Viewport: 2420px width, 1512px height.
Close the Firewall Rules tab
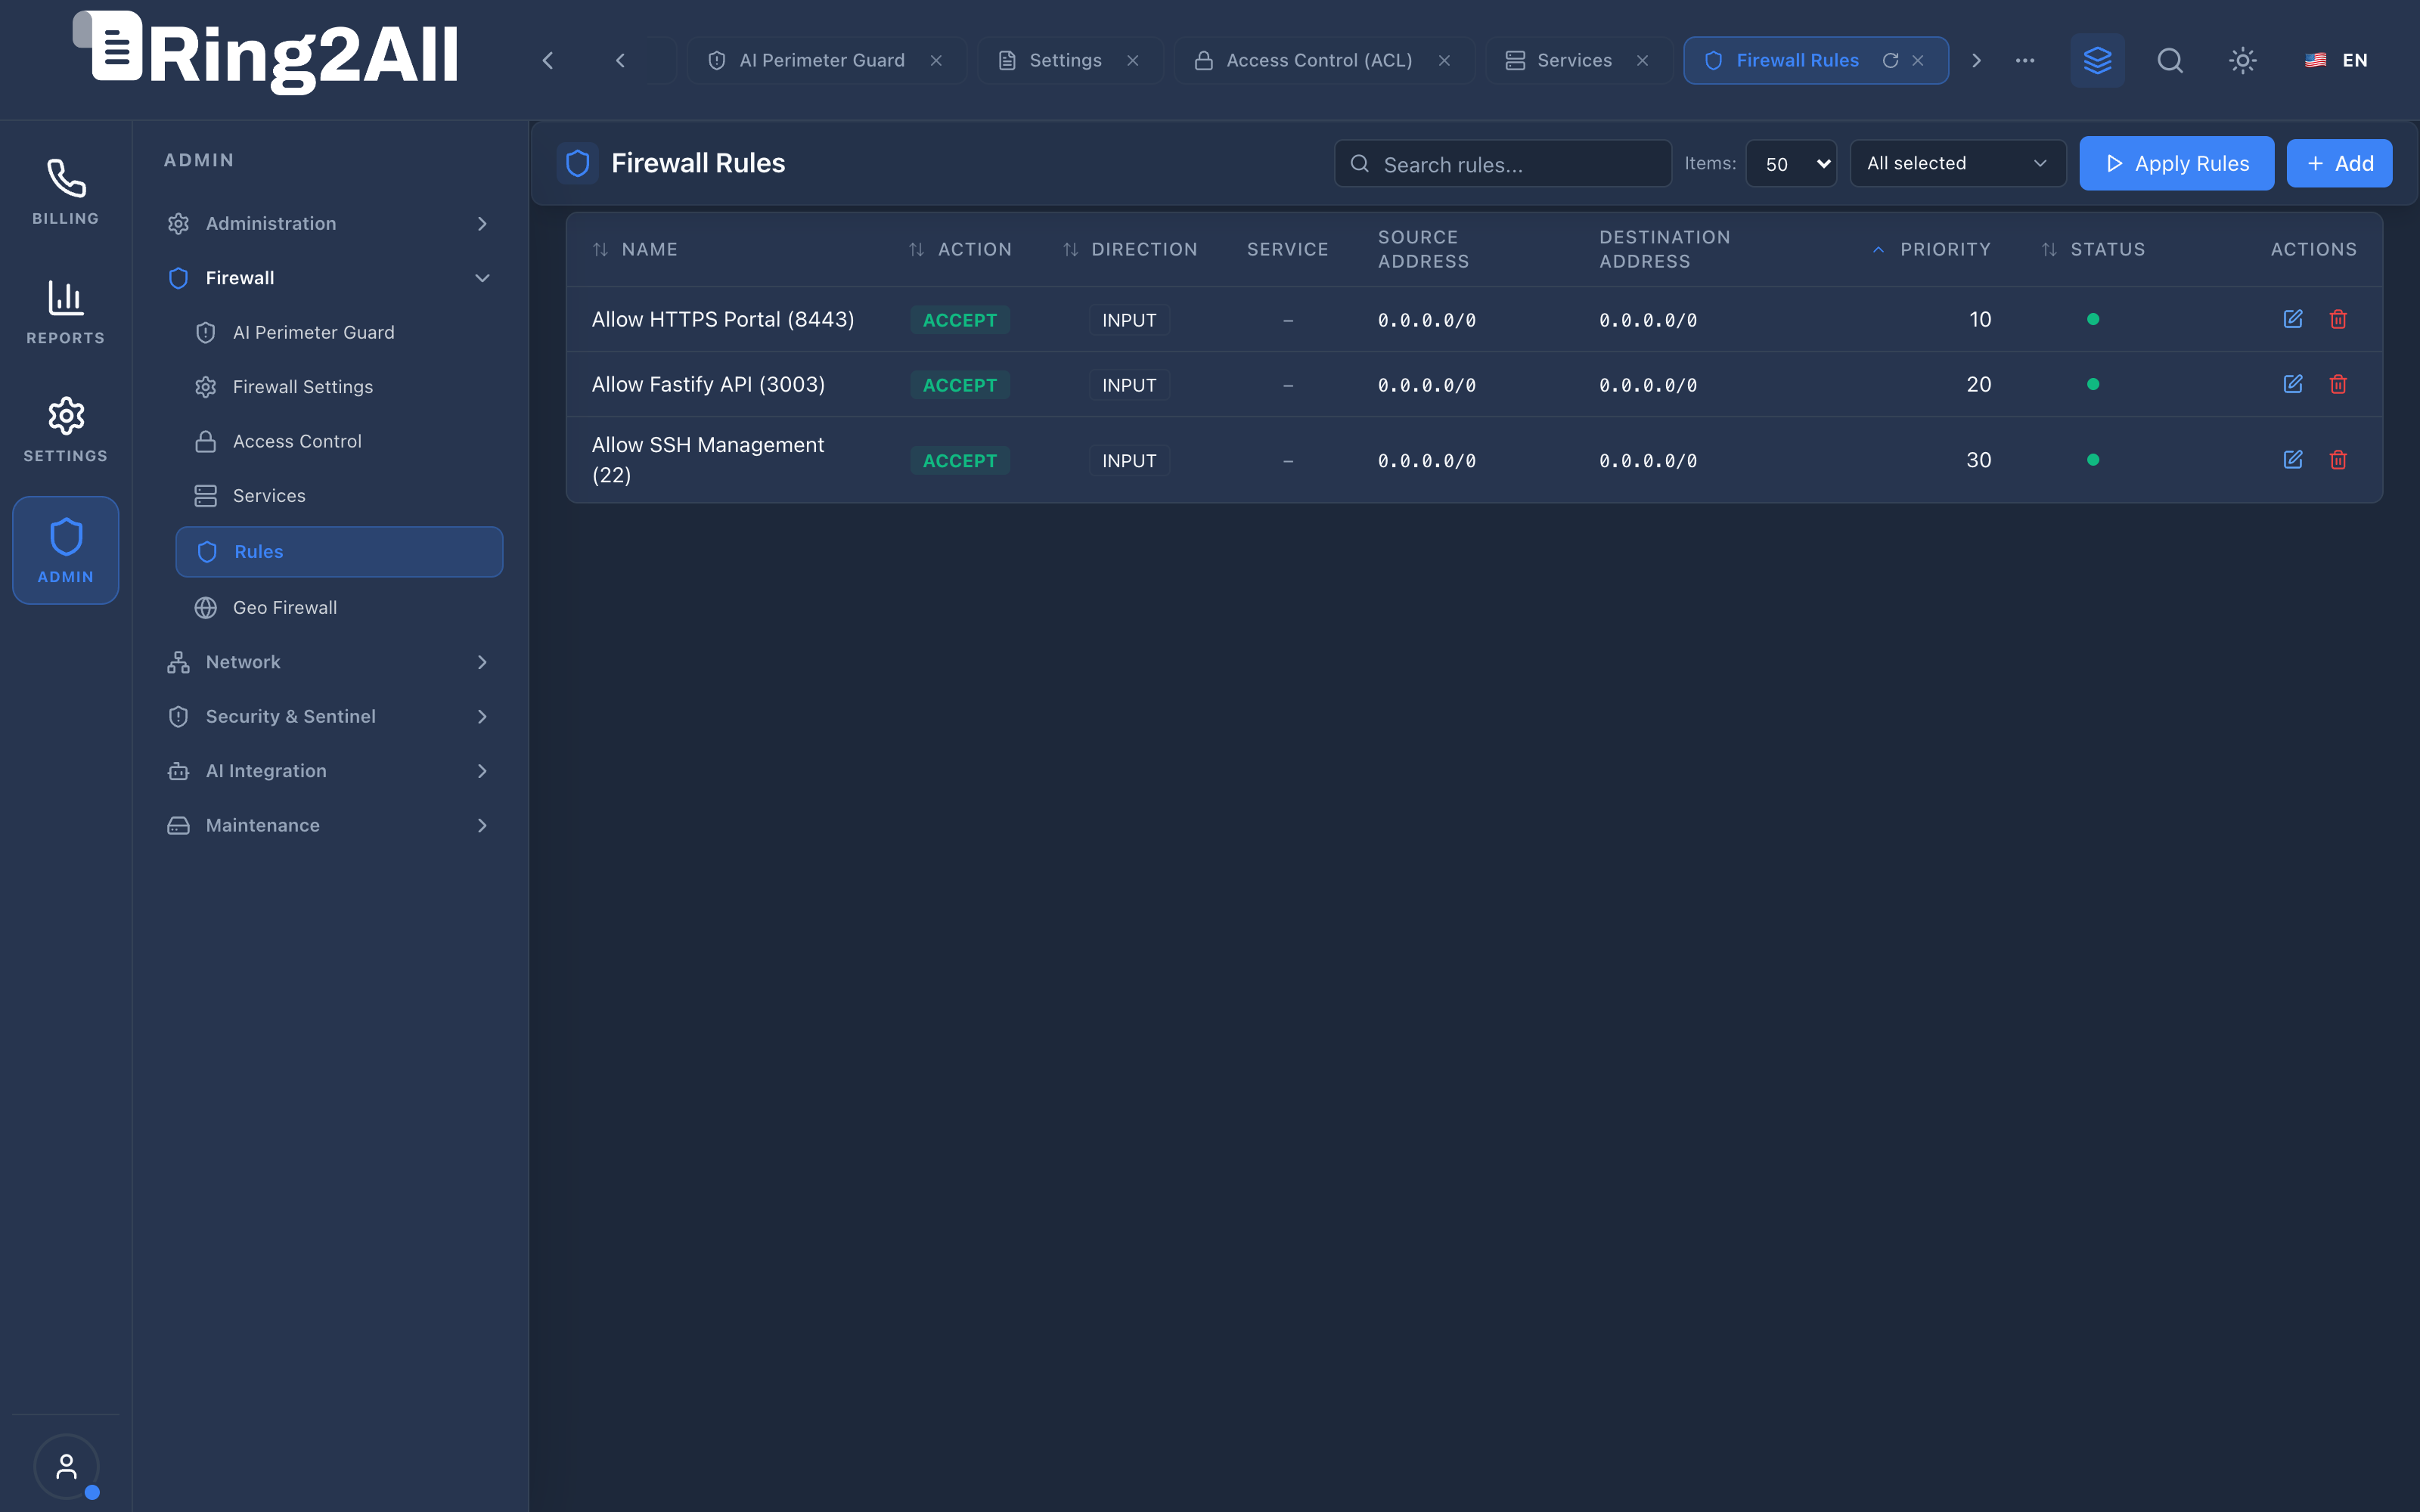point(1918,60)
